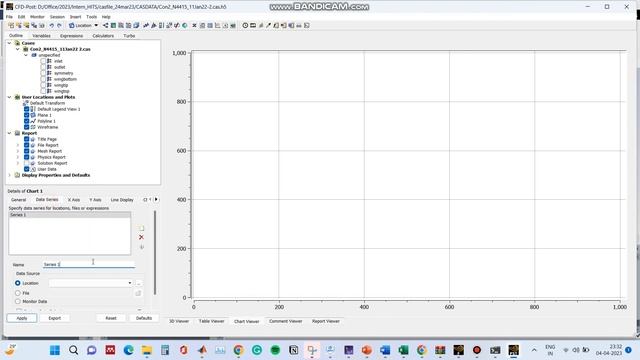Untick the Wireframe checkbox

(27, 127)
